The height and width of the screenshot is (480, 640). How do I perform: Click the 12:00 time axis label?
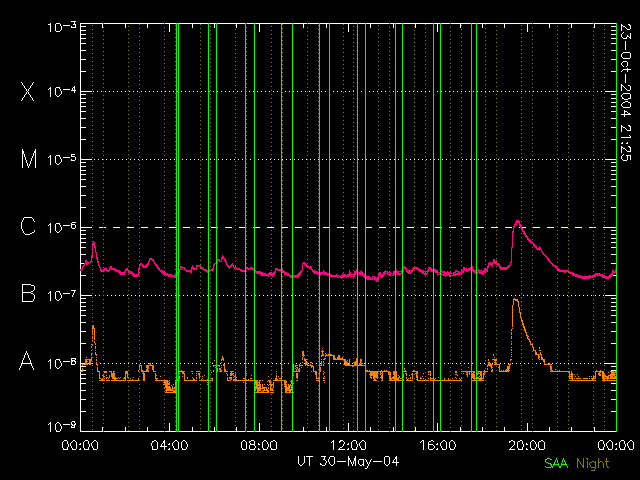click(348, 445)
